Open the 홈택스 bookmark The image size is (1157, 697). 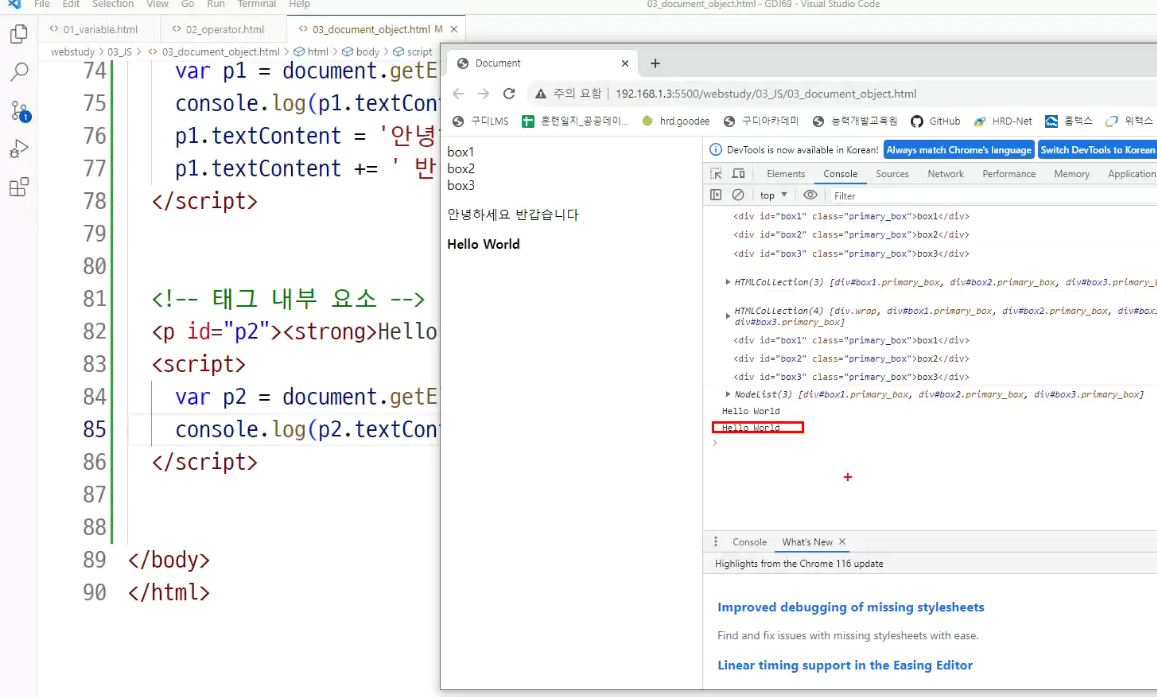1068,121
